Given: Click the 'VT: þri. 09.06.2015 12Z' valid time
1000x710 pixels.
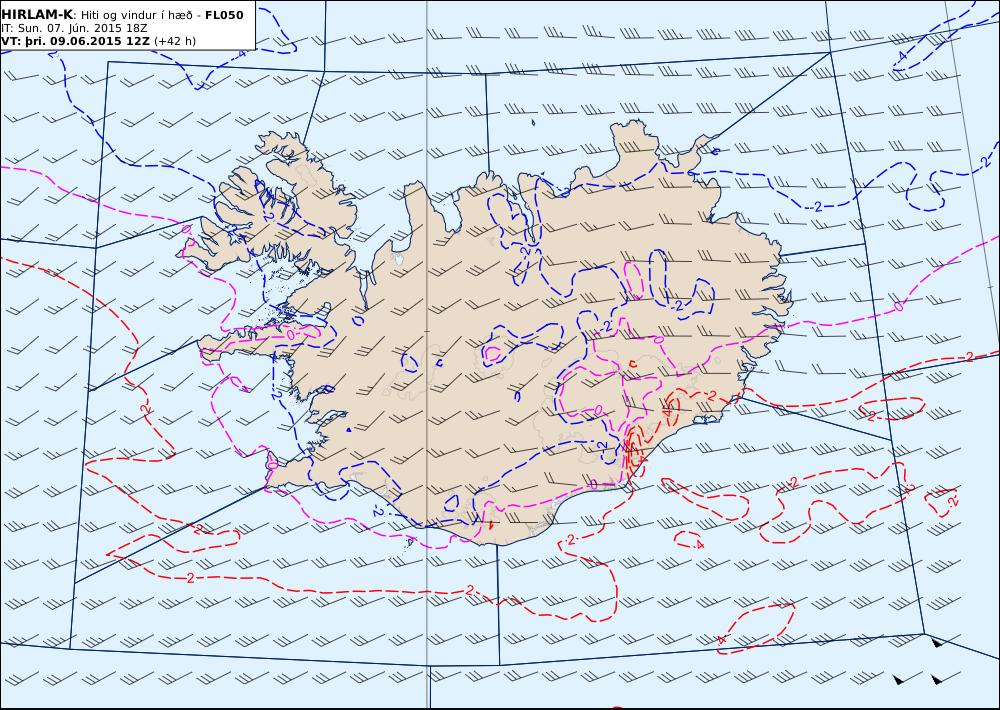Looking at the screenshot, I should (x=76, y=41).
